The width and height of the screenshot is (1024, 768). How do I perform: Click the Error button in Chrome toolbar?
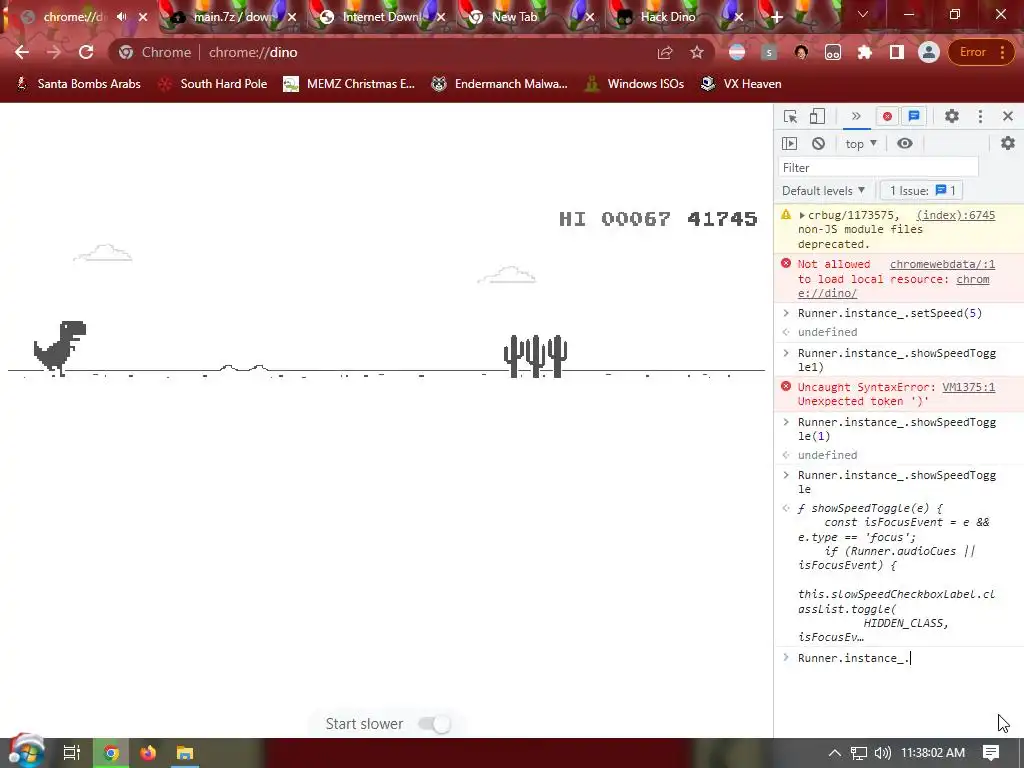[x=979, y=52]
